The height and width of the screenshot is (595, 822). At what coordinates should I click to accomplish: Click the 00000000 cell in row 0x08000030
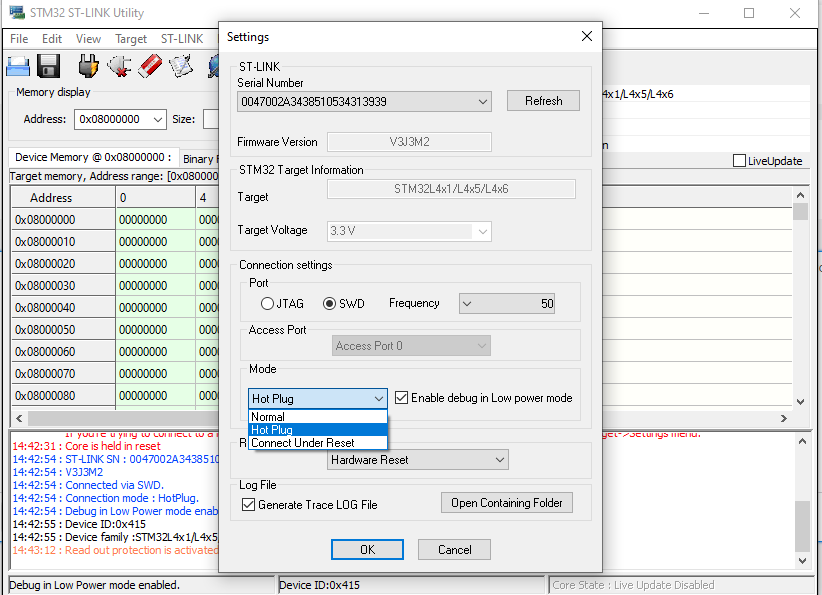coord(155,286)
